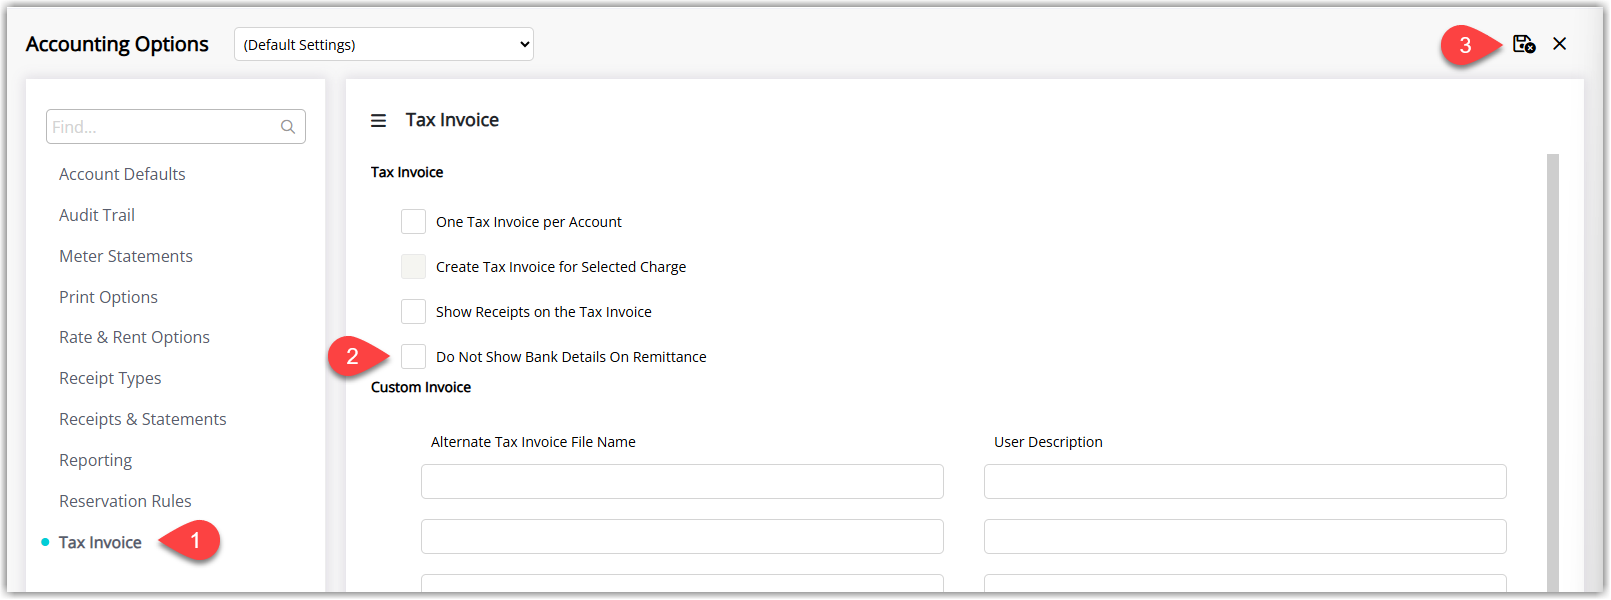The image size is (1611, 600).
Task: Open Print Options section
Action: 108,297
